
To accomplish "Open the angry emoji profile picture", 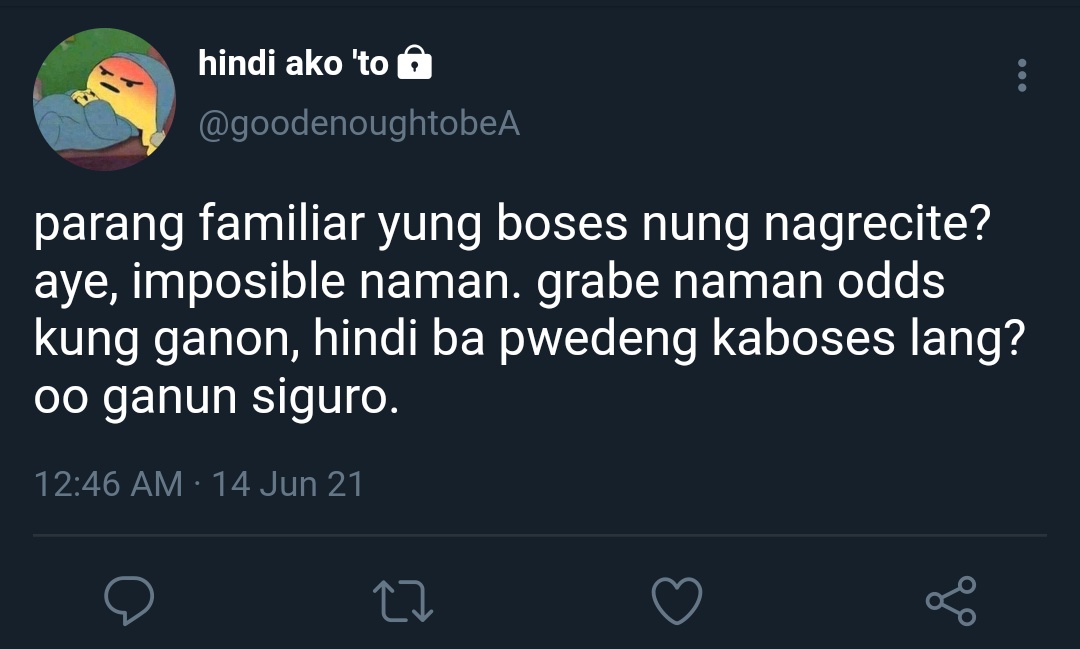I will pyautogui.click(x=104, y=99).
